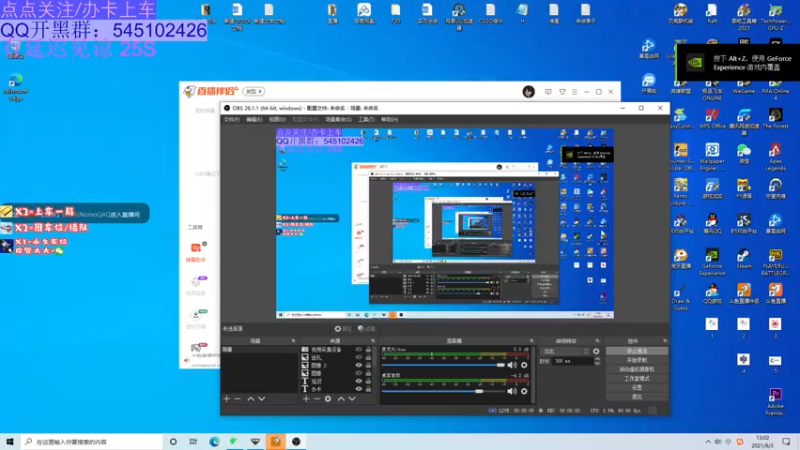Add a new source with the Sources plus icon

[x=306, y=399]
